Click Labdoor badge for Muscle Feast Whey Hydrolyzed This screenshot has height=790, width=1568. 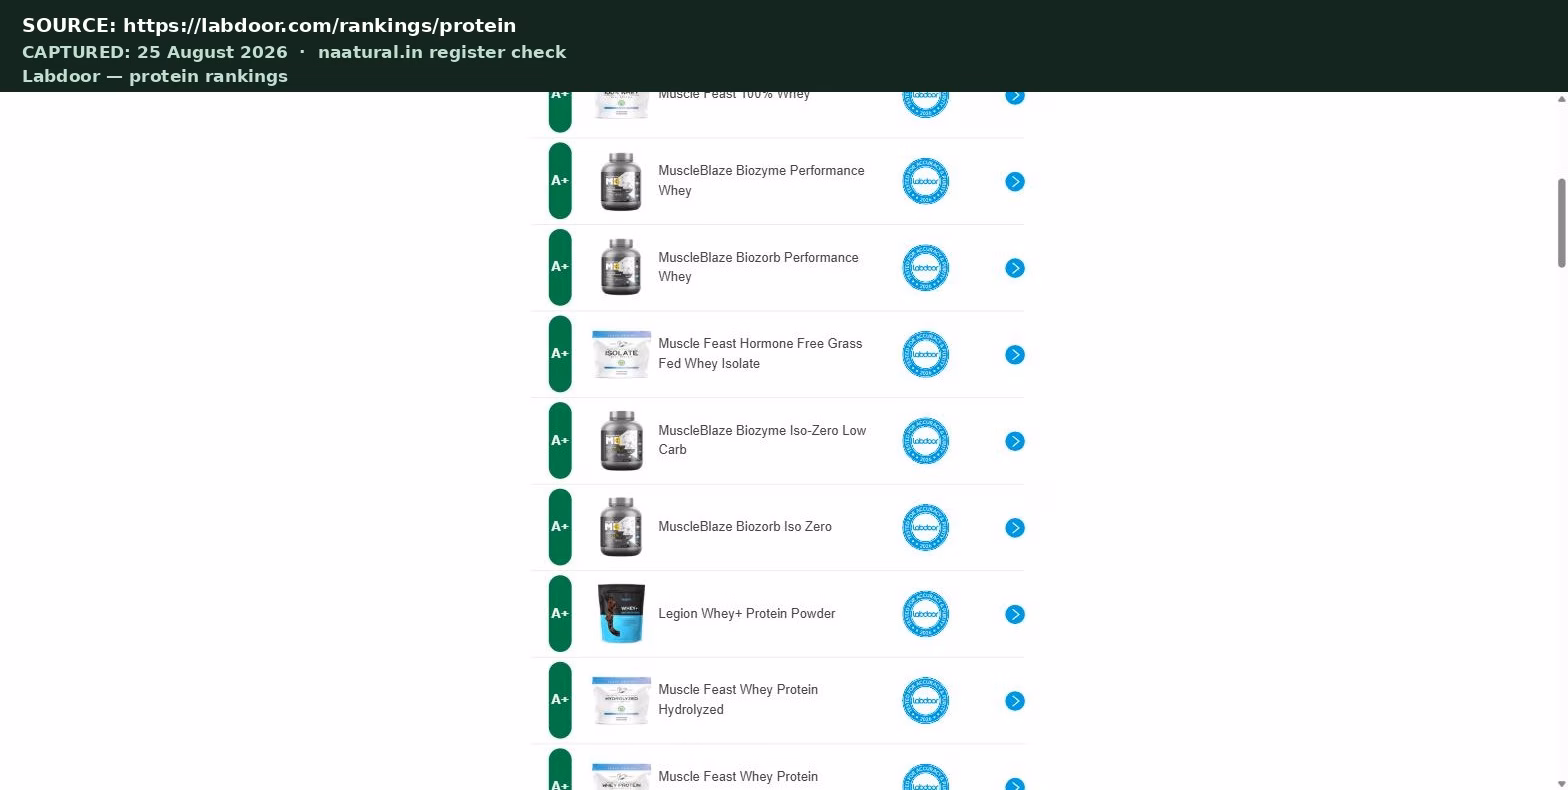[x=925, y=701]
